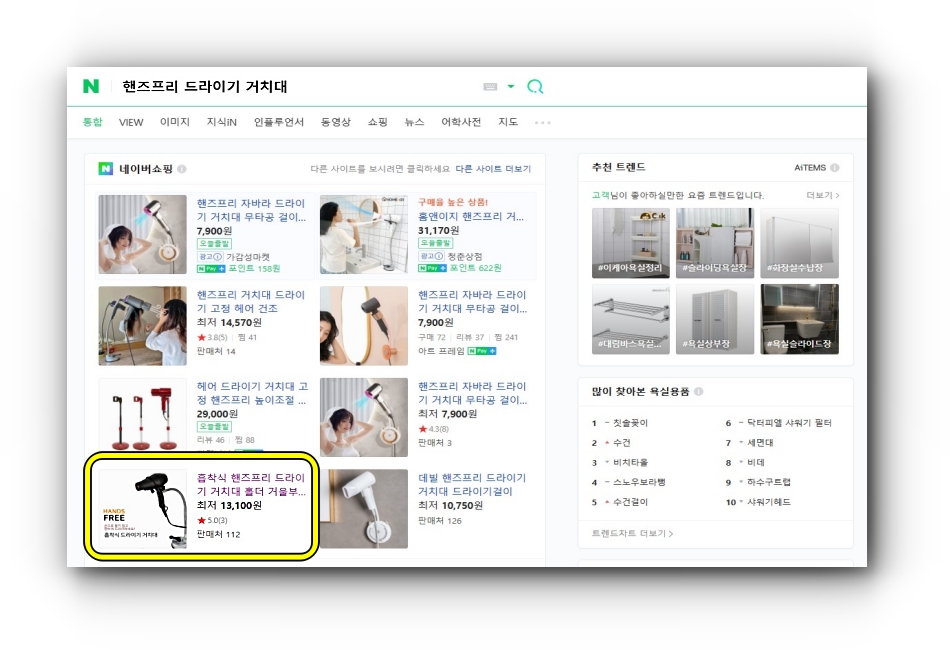
Task: Click the magnifier search icon
Action: point(535,87)
